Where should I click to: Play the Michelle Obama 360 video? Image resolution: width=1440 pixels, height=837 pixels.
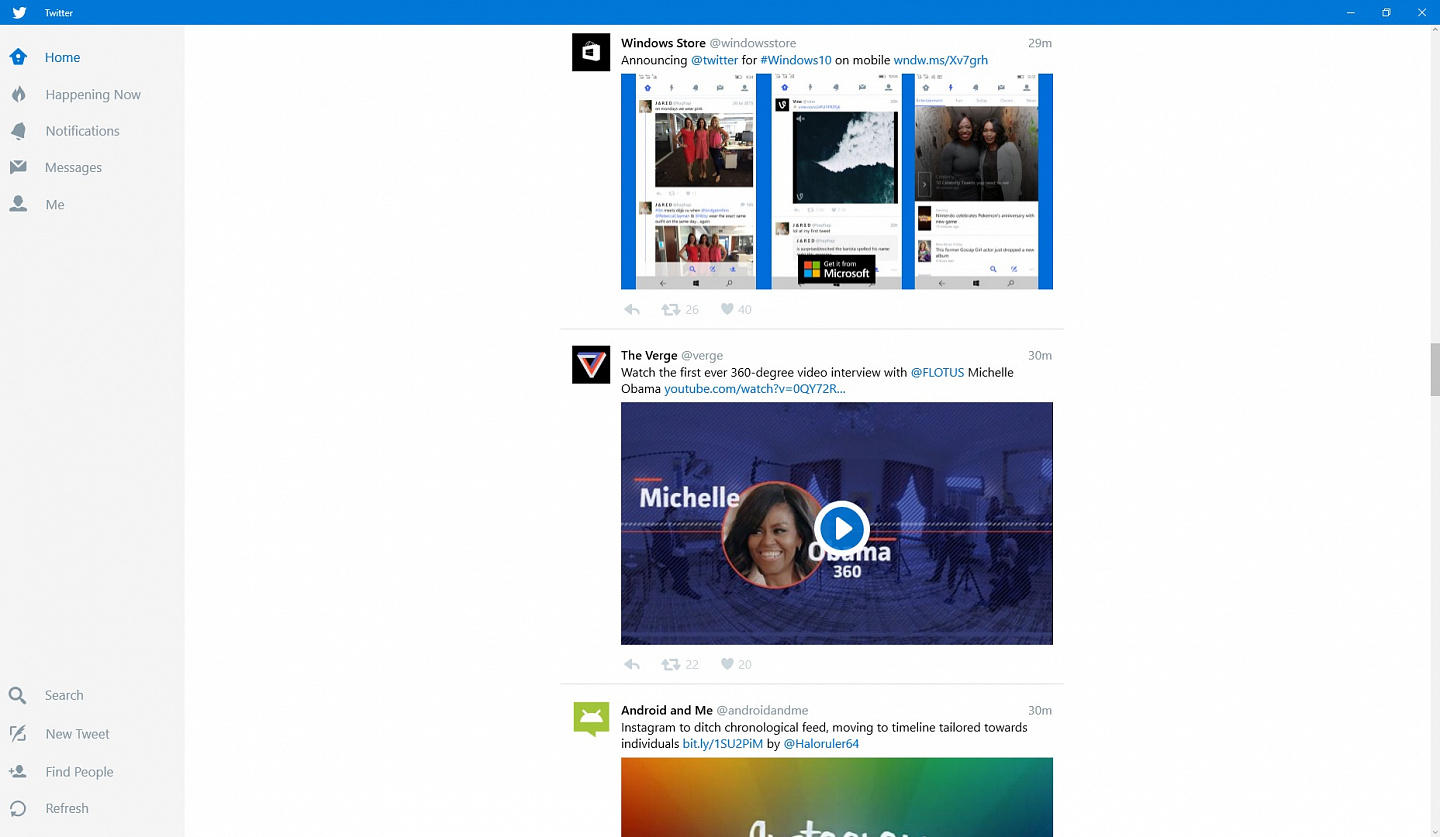pos(841,528)
